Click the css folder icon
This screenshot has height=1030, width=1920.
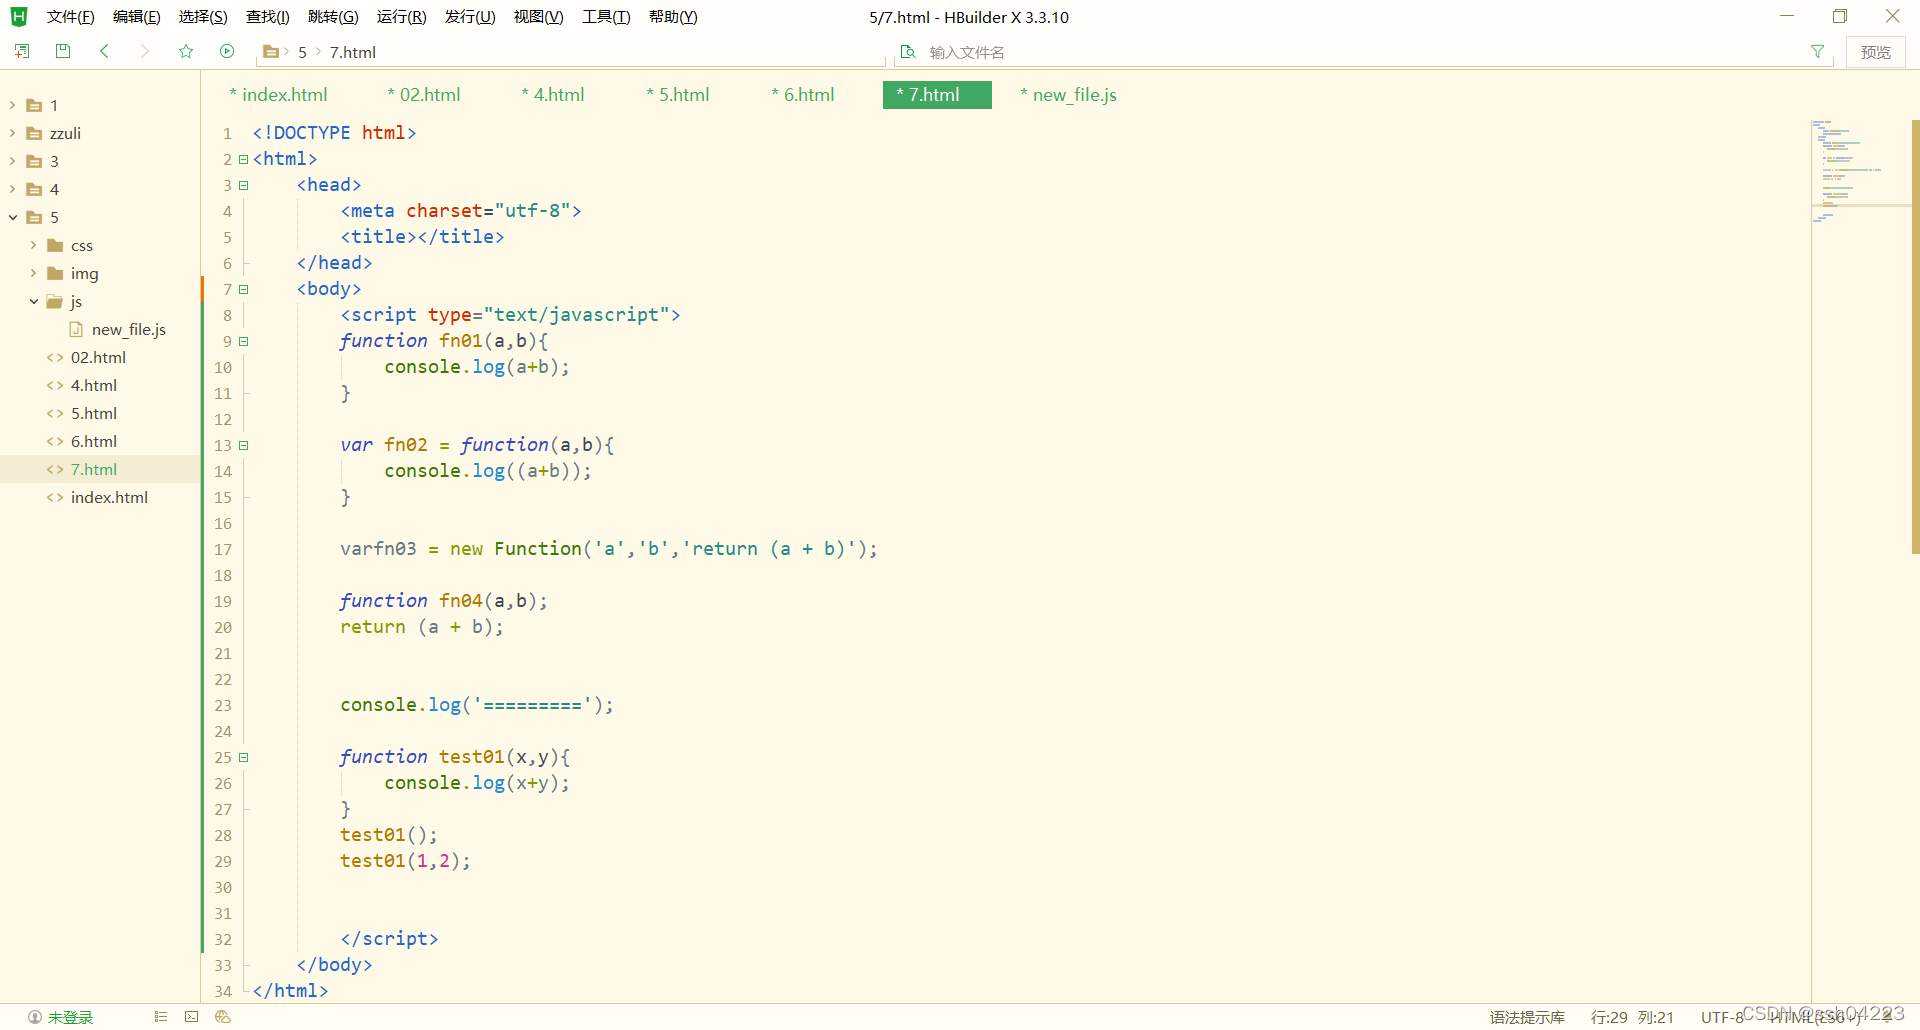click(56, 245)
